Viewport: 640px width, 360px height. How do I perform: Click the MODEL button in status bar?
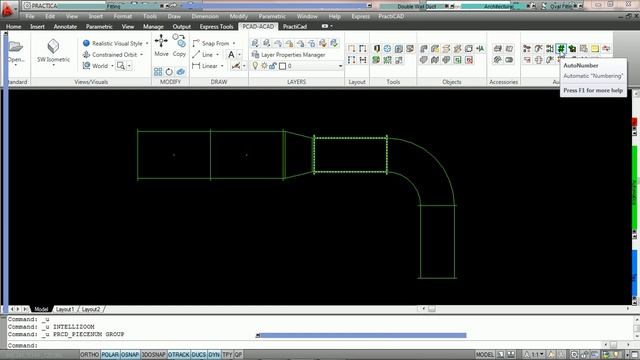point(484,355)
